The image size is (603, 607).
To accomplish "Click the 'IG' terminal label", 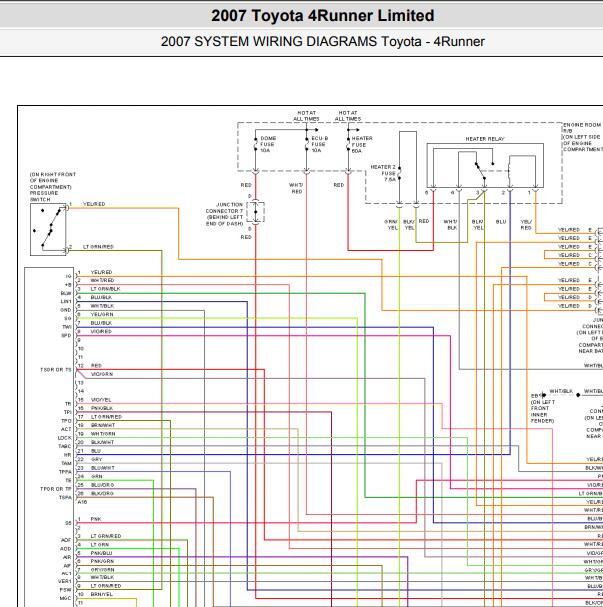I will (69, 276).
